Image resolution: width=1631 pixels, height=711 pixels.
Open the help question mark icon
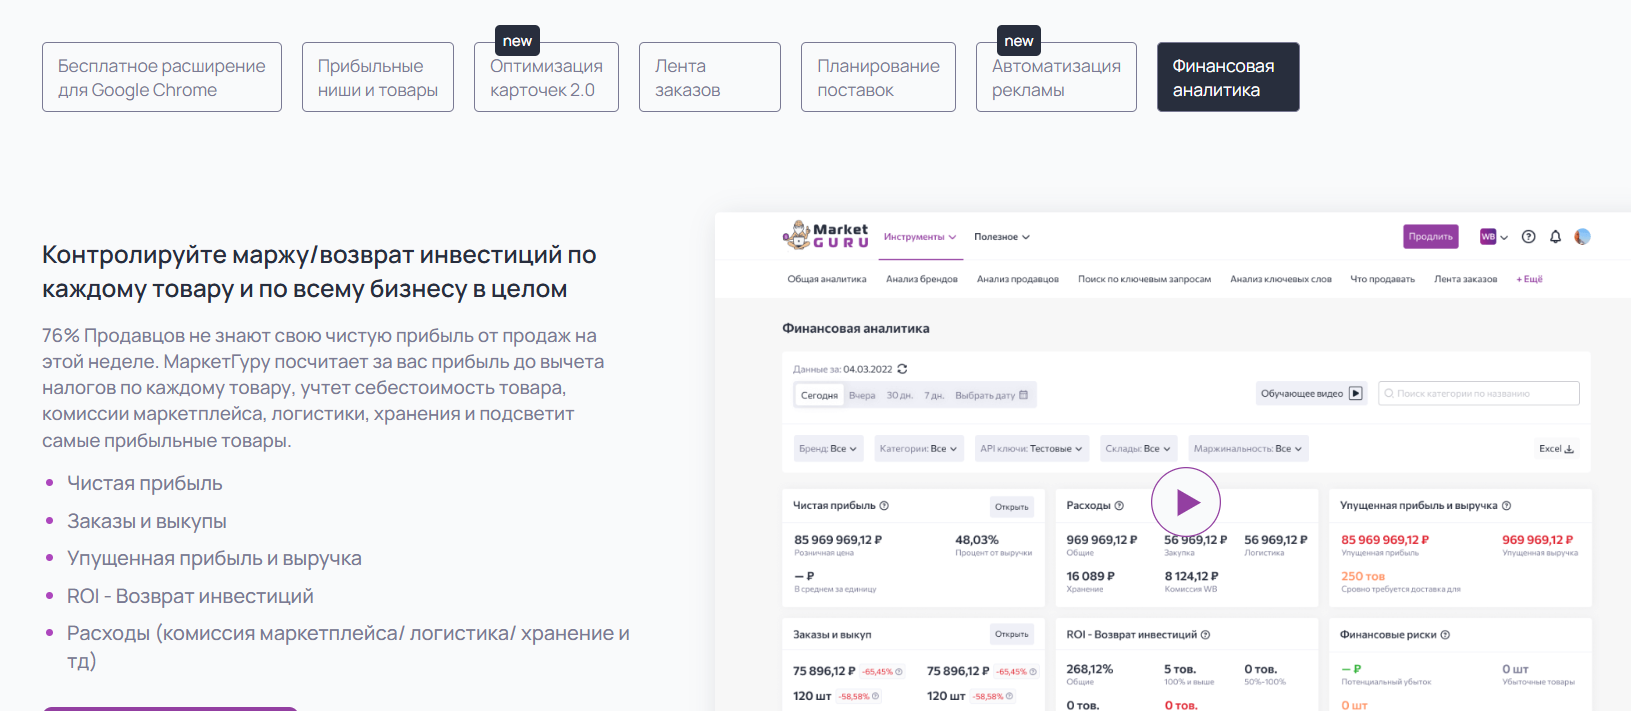point(1528,237)
